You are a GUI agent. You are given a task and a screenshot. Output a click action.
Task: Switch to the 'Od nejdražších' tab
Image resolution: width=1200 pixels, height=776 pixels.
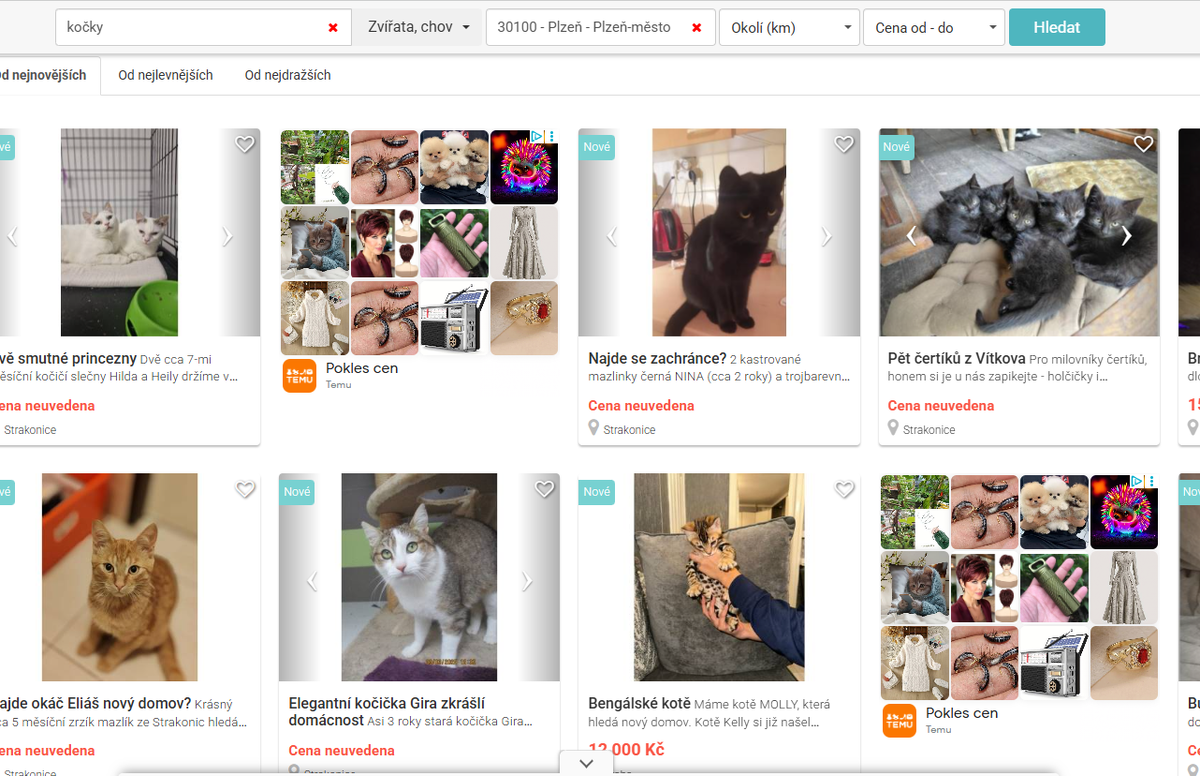click(x=288, y=75)
